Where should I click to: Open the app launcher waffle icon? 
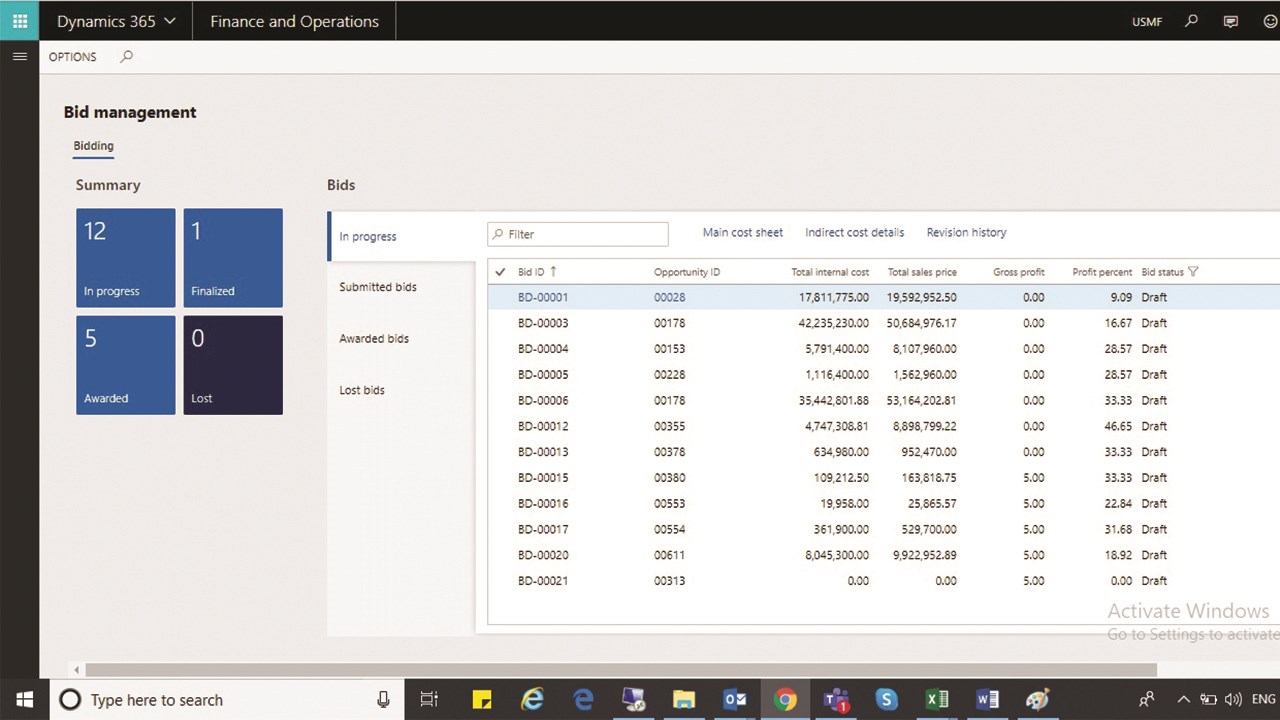click(x=19, y=20)
